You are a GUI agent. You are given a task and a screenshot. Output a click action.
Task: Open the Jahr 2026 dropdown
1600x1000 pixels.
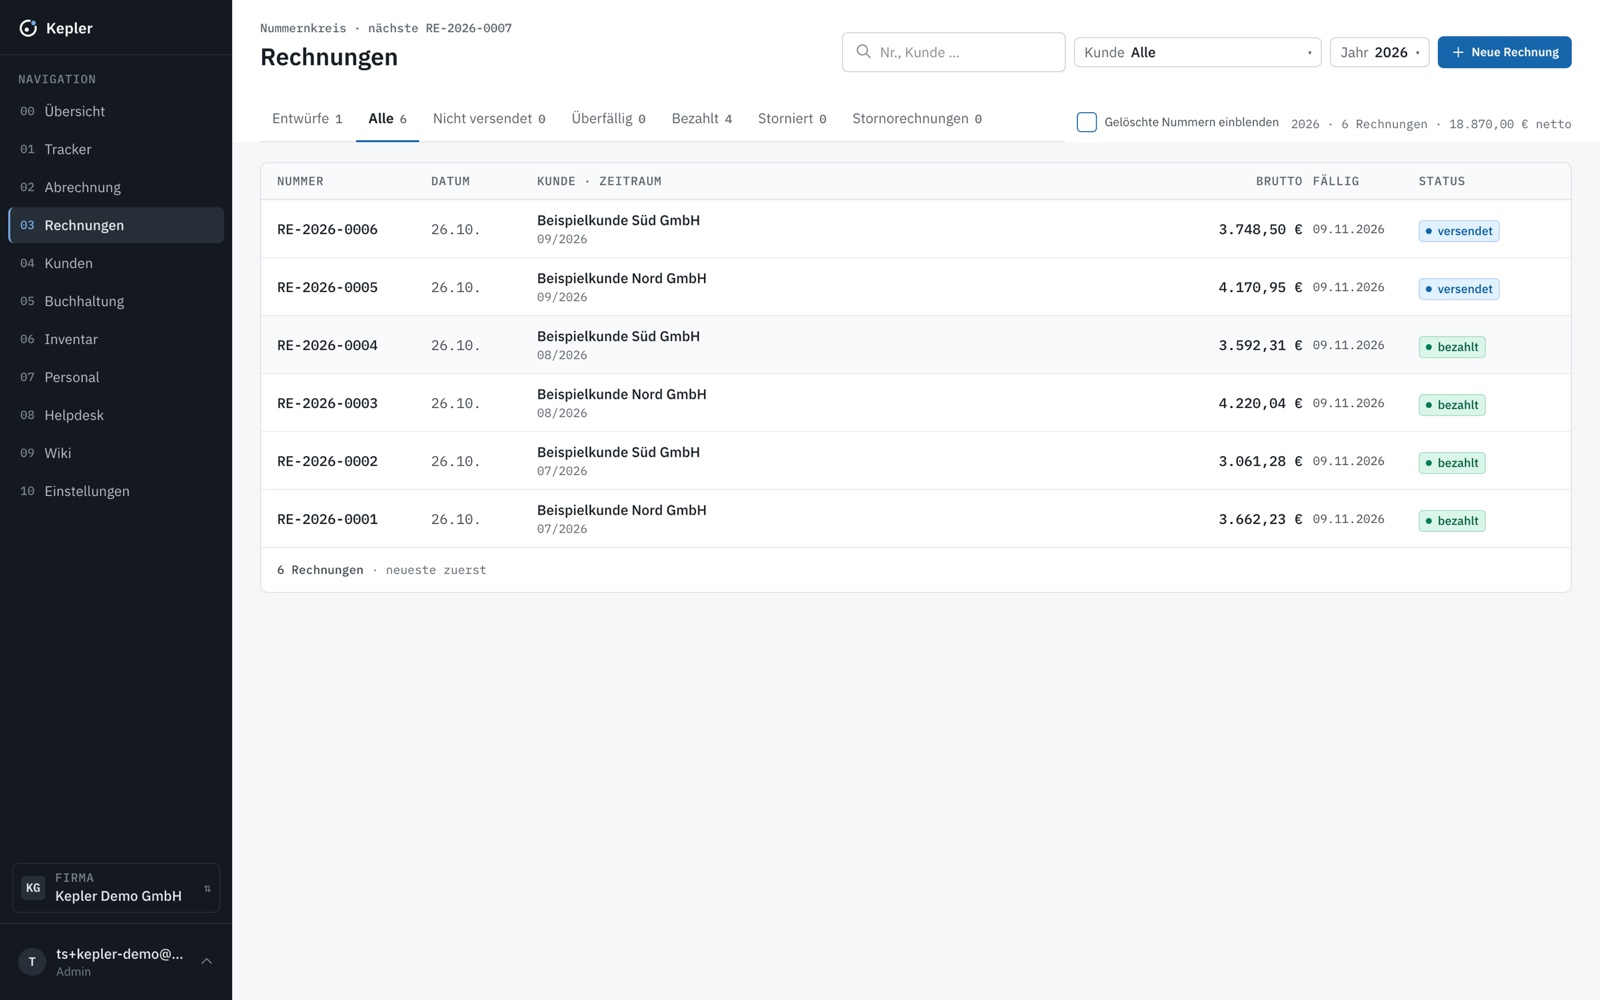(1379, 52)
